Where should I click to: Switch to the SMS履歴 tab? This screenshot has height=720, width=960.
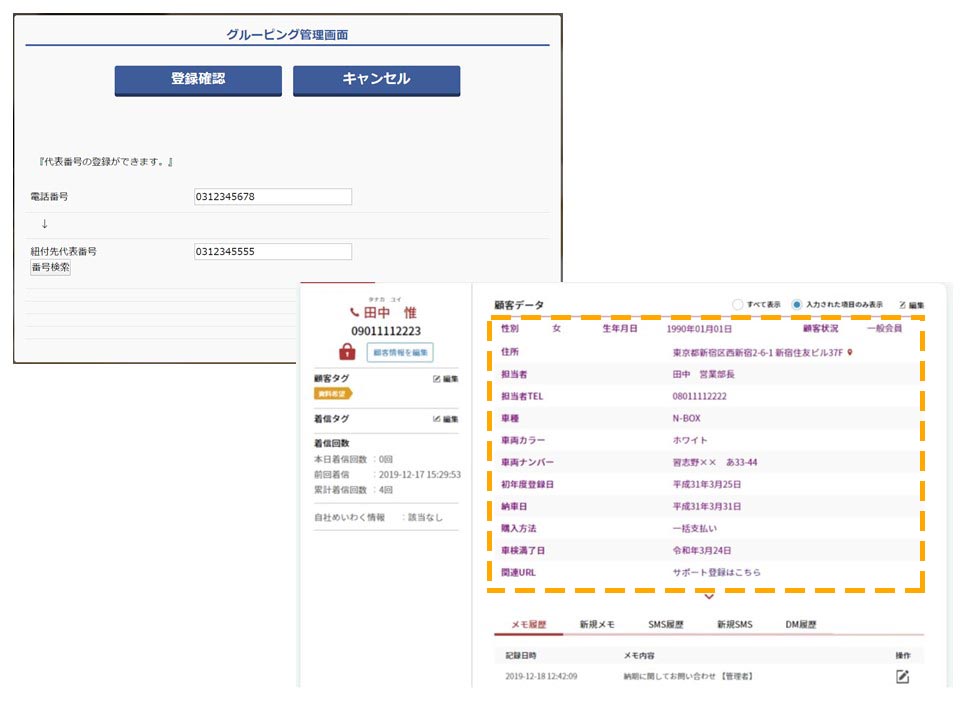point(666,624)
